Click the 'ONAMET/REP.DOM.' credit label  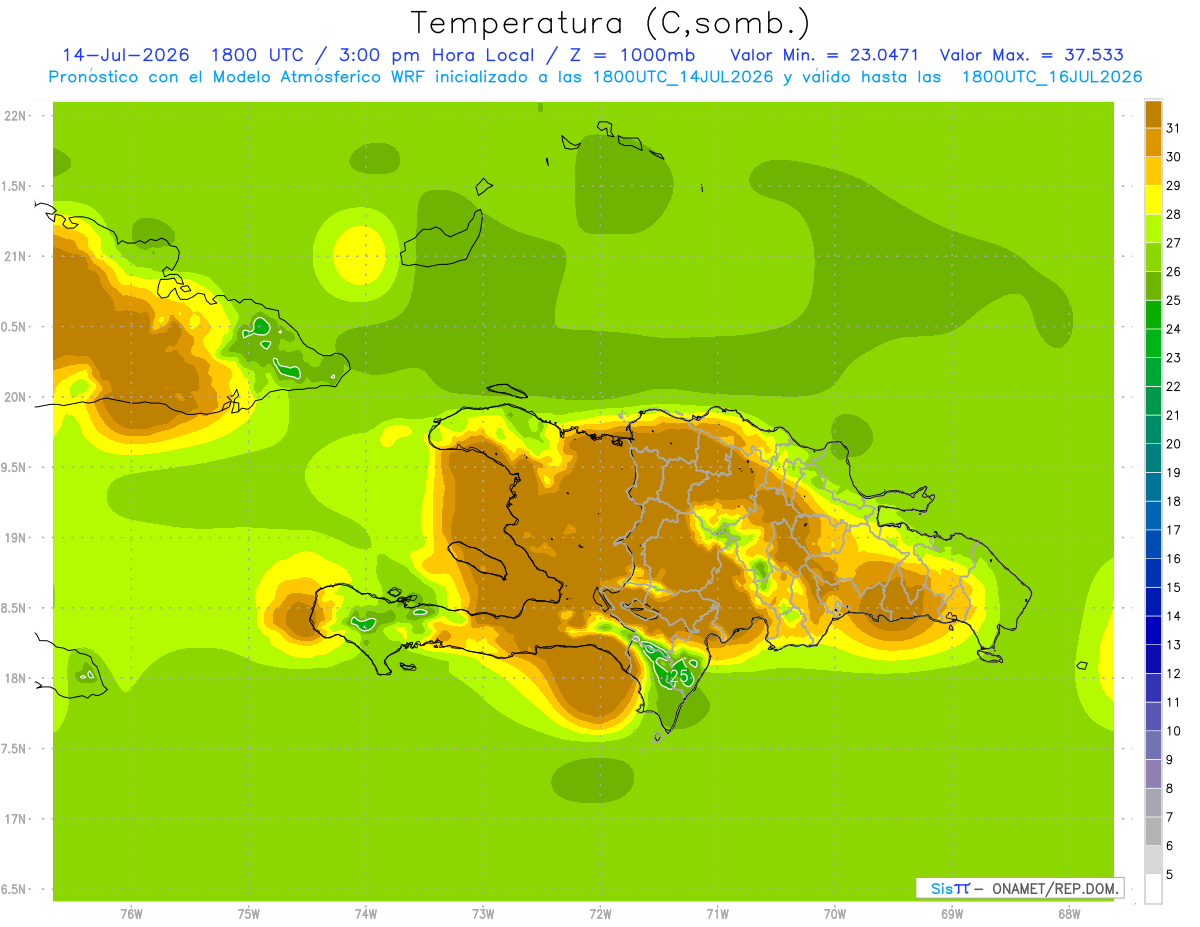coord(1056,888)
